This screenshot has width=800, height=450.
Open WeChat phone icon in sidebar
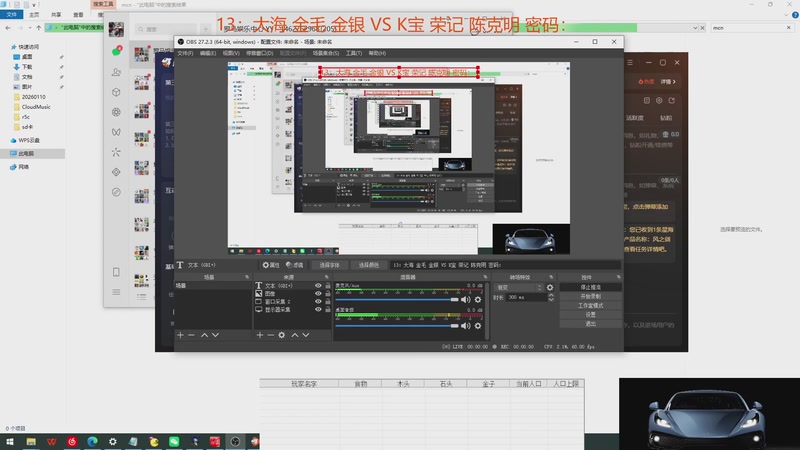tap(116, 272)
